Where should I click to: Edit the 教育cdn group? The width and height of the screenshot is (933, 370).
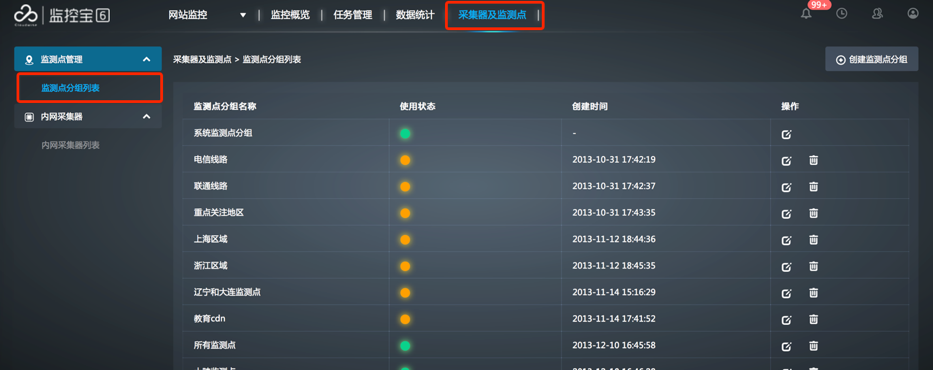pos(787,319)
